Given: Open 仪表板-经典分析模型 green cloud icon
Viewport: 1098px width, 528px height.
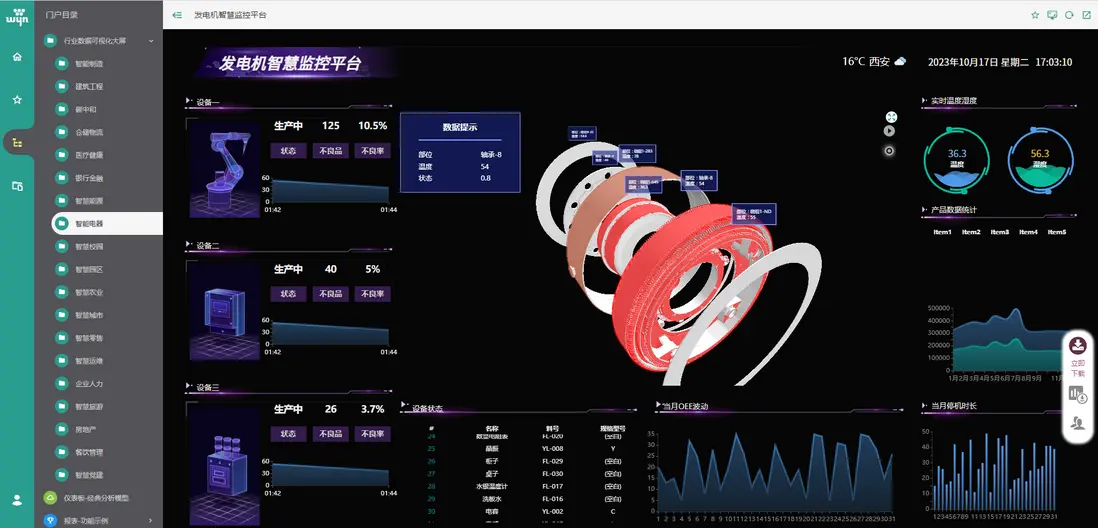Looking at the screenshot, I should pos(50,498).
